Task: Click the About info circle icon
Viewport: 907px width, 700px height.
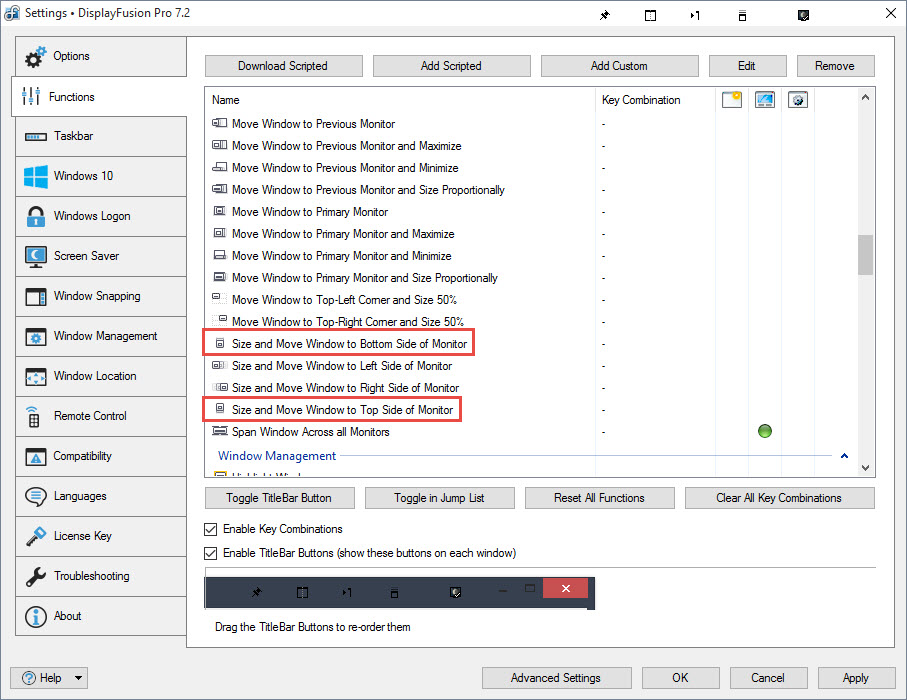Action: pyautogui.click(x=36, y=617)
